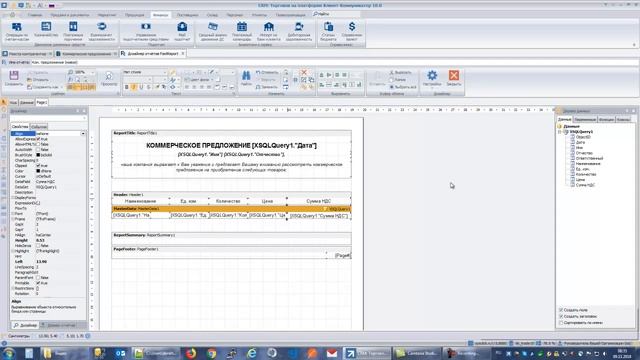Open Статьи бюджета ribbon icon
640x360 pixels.
(x=328, y=27)
